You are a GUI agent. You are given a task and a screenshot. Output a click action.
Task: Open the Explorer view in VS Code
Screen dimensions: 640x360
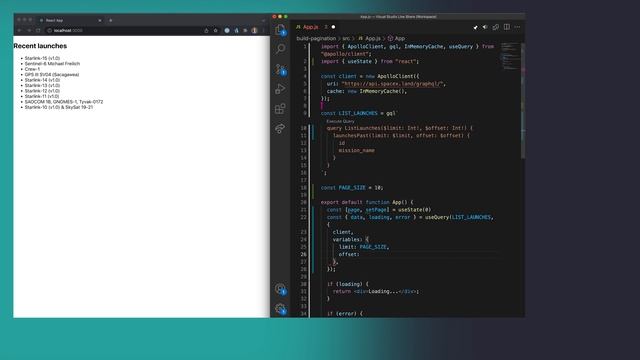[x=280, y=30]
